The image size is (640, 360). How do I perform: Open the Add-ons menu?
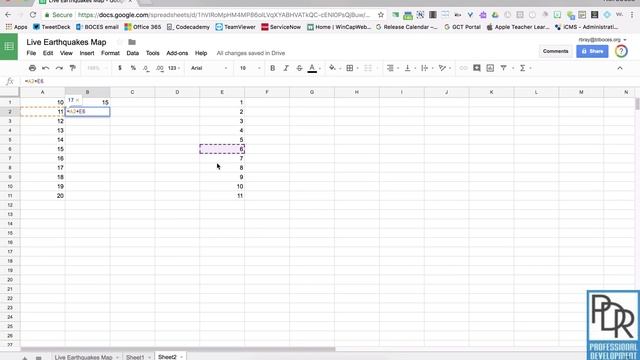[177, 53]
